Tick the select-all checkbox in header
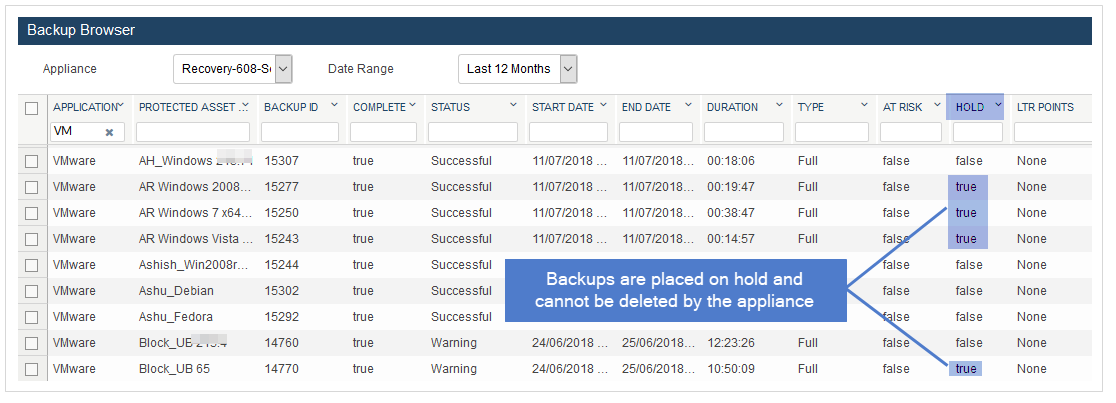 point(31,108)
